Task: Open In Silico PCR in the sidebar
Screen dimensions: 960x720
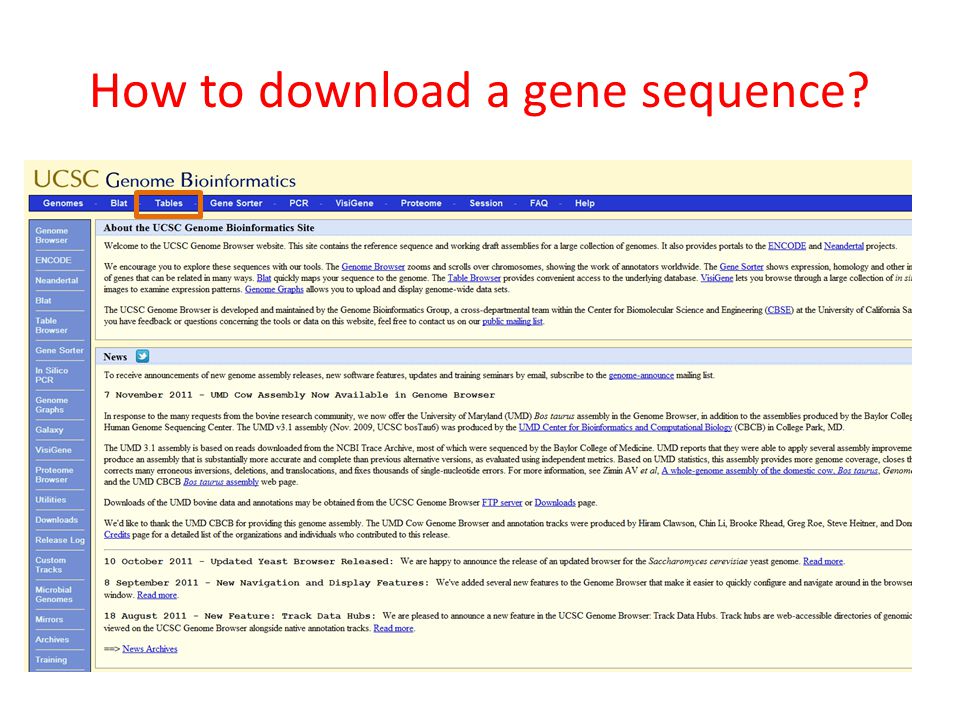Action: pyautogui.click(x=52, y=375)
